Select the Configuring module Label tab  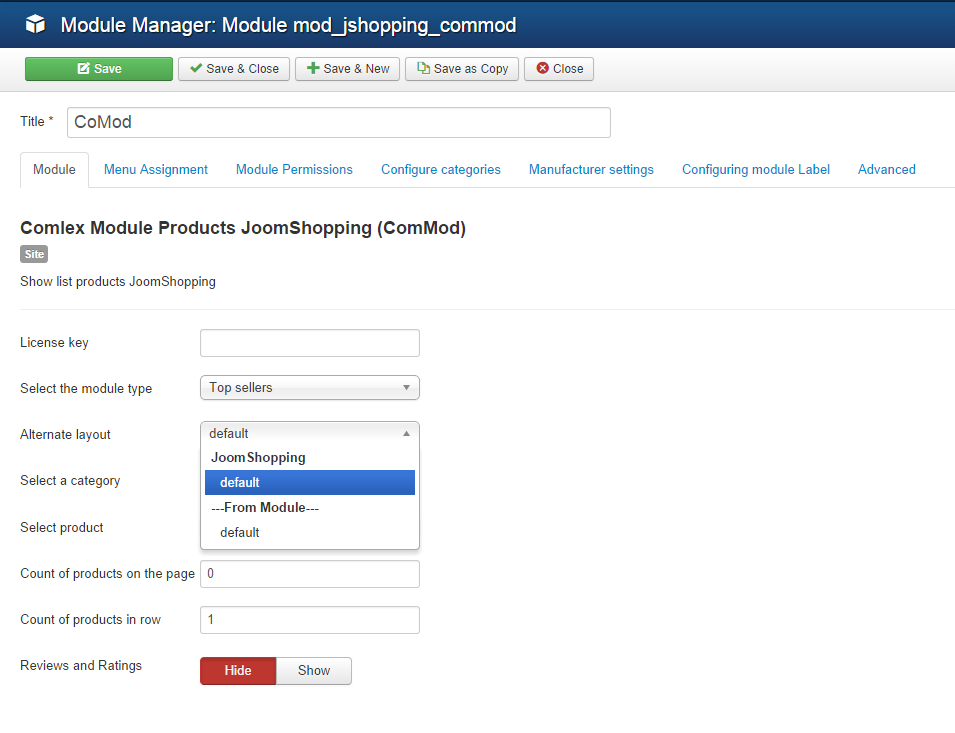(756, 170)
